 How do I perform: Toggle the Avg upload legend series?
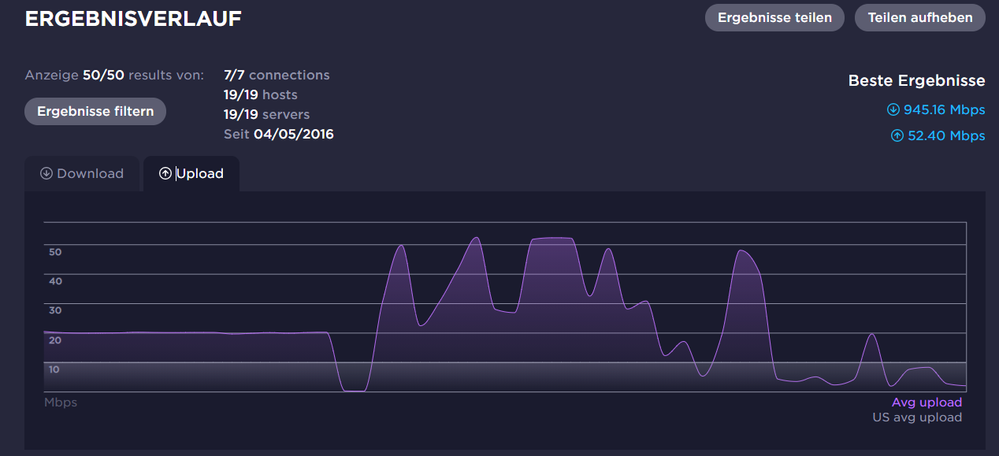click(927, 402)
